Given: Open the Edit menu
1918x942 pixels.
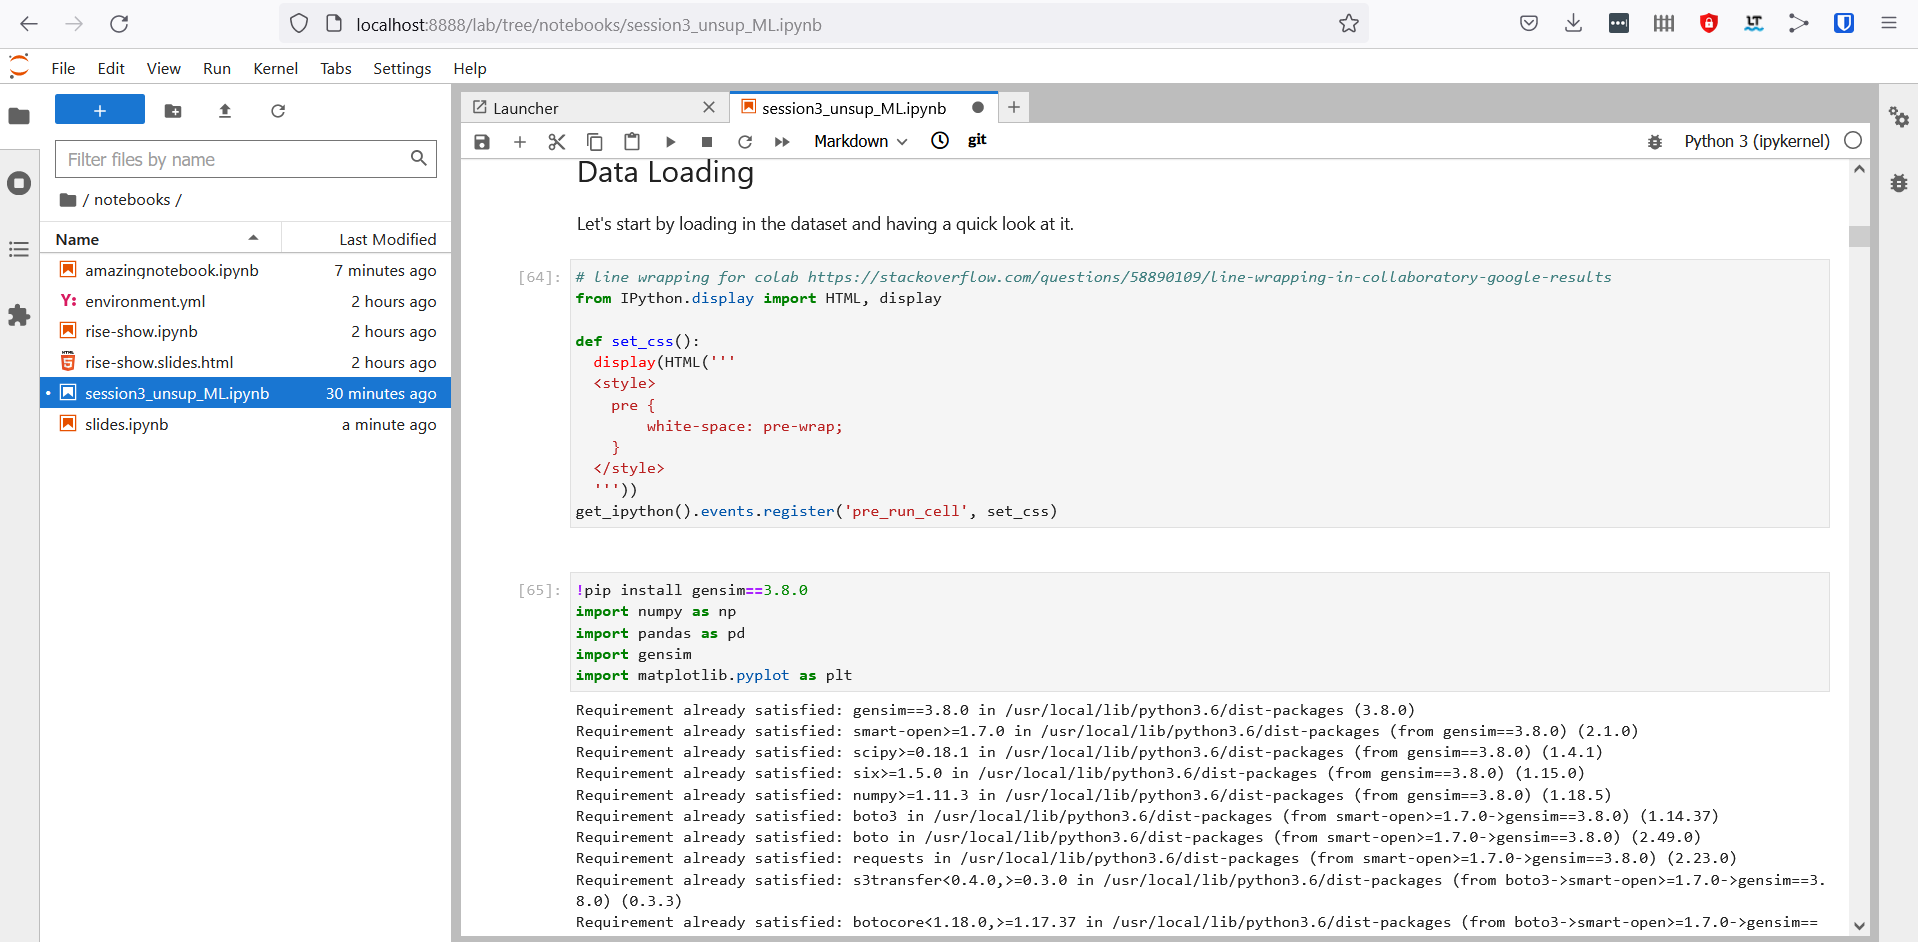Looking at the screenshot, I should click(111, 68).
